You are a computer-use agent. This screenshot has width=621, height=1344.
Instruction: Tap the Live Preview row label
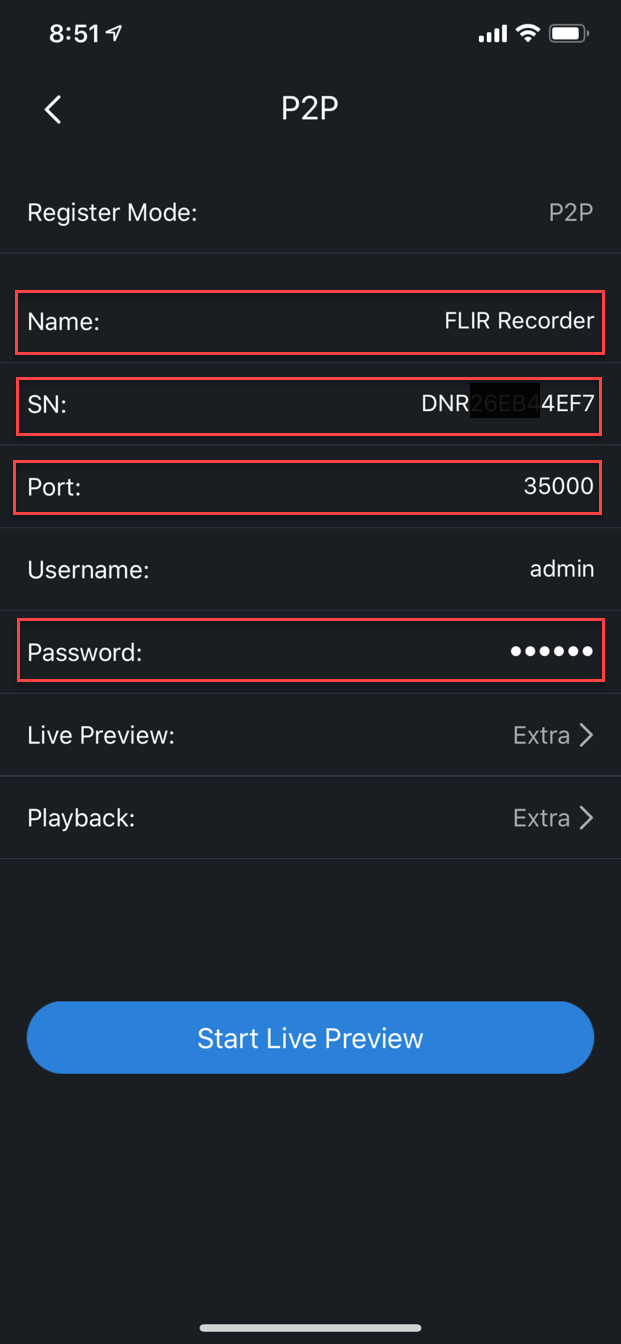point(101,736)
